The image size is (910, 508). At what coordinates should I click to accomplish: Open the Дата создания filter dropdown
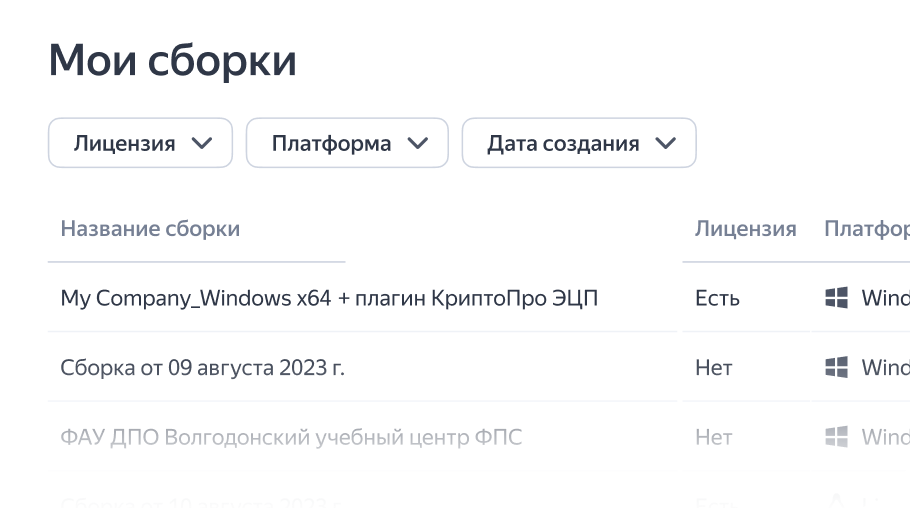578,143
